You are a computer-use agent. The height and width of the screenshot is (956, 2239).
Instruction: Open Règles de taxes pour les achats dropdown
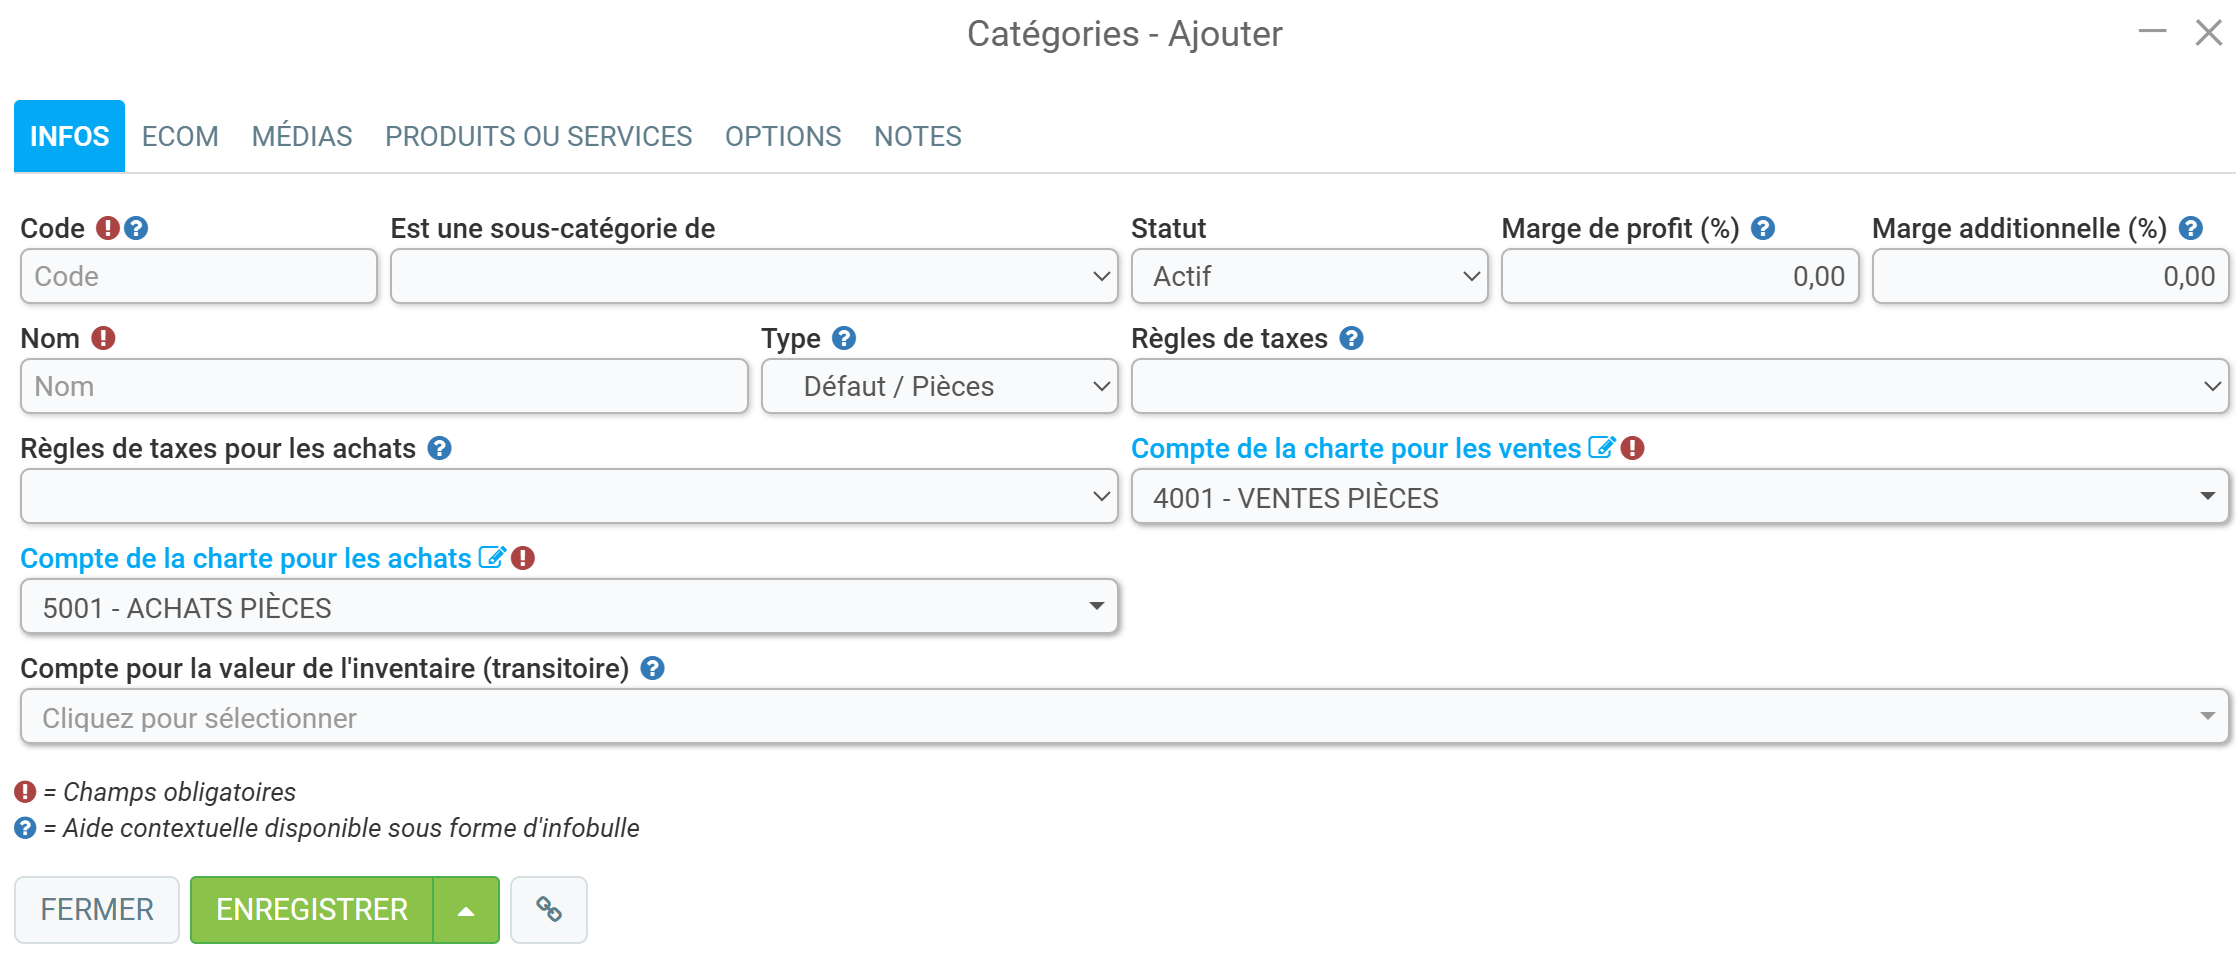569,496
